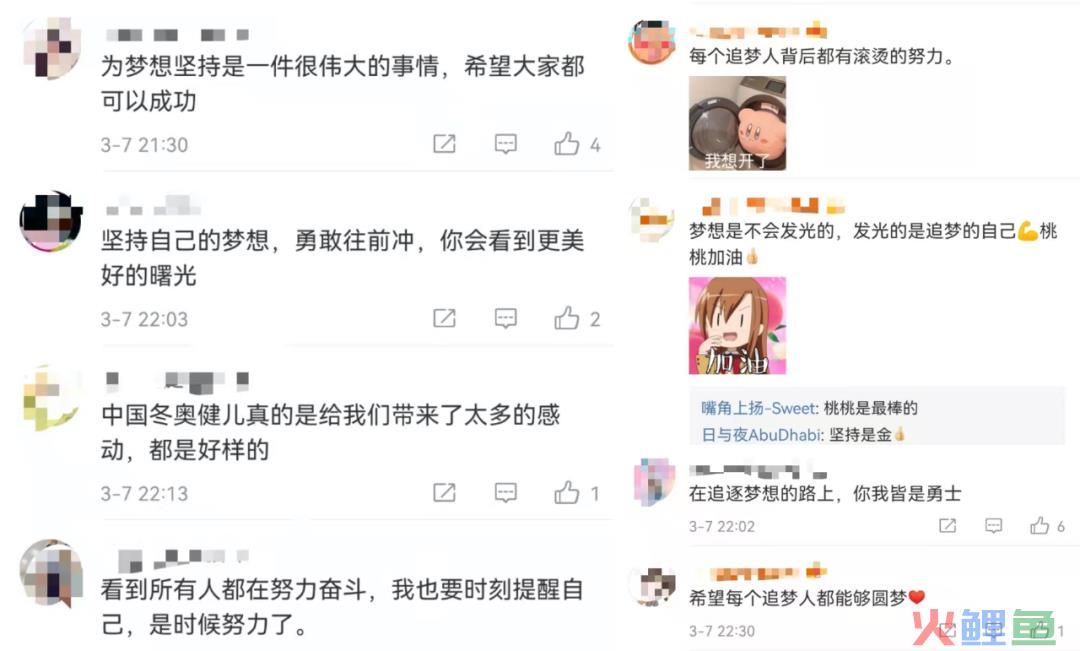Reply to the 3-7 21:30 comment

click(x=506, y=144)
